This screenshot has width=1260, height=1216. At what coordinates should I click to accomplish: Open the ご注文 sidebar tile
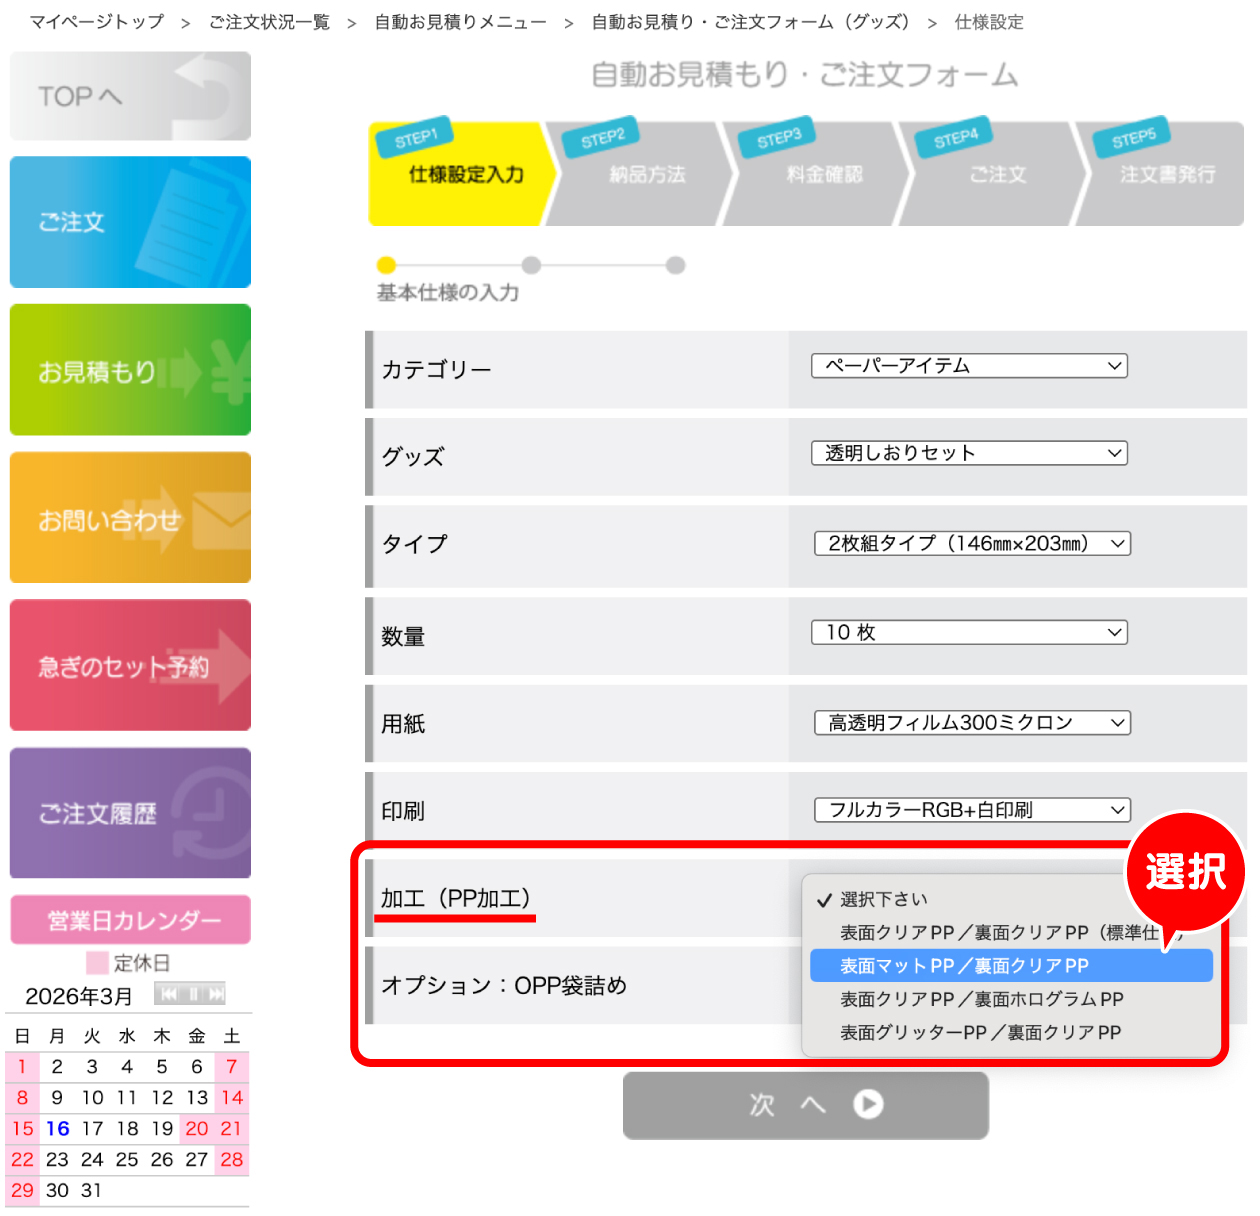click(130, 222)
